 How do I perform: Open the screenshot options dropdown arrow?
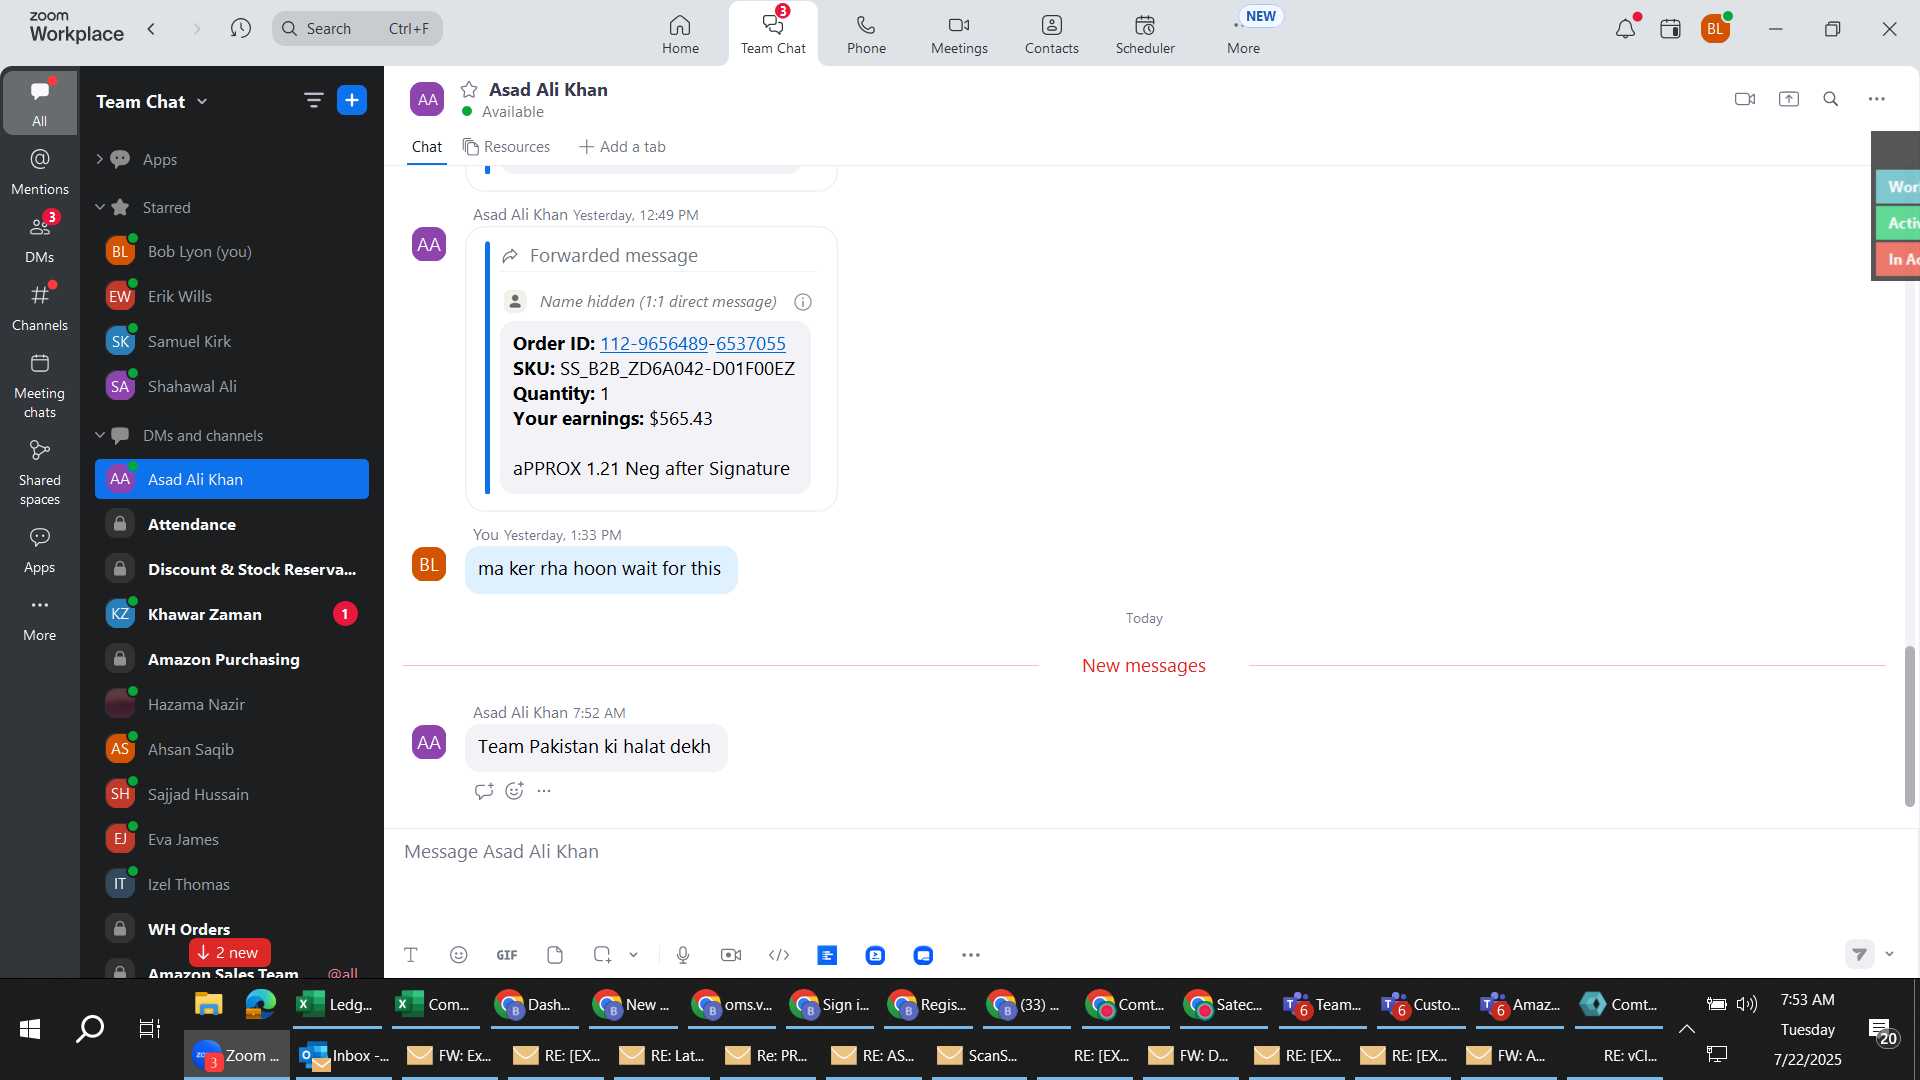point(633,955)
